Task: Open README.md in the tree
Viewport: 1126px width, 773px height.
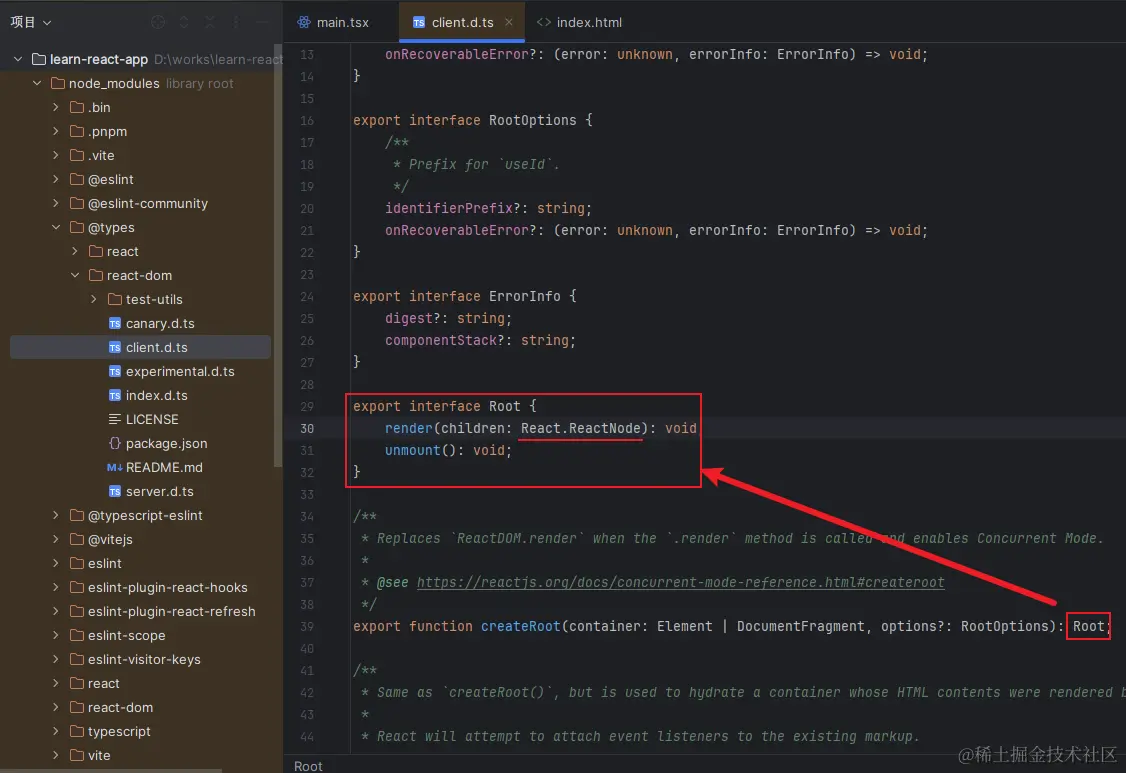Action: click(164, 467)
